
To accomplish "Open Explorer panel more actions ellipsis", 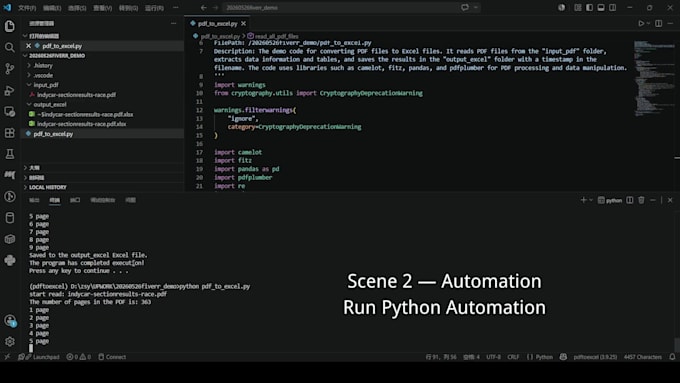I will click(174, 23).
